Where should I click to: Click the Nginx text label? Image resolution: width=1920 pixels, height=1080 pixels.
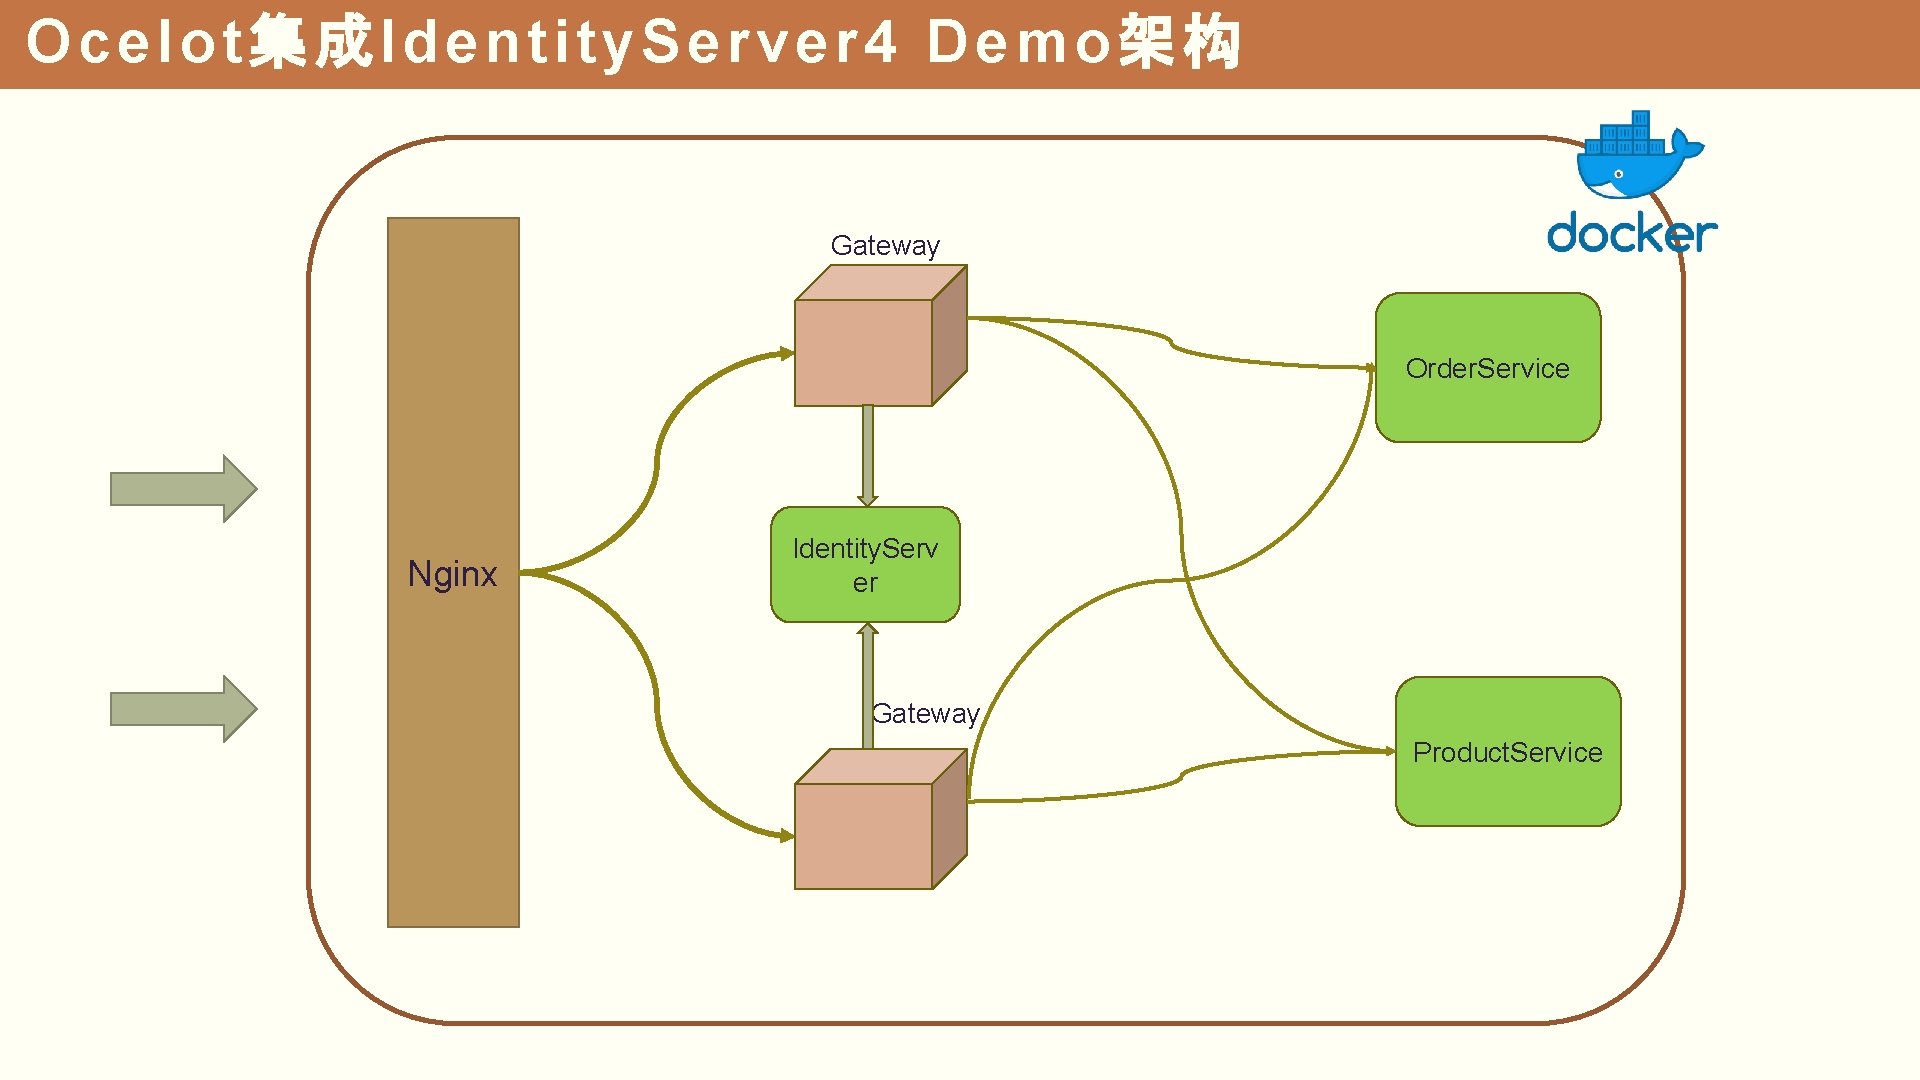452,574
